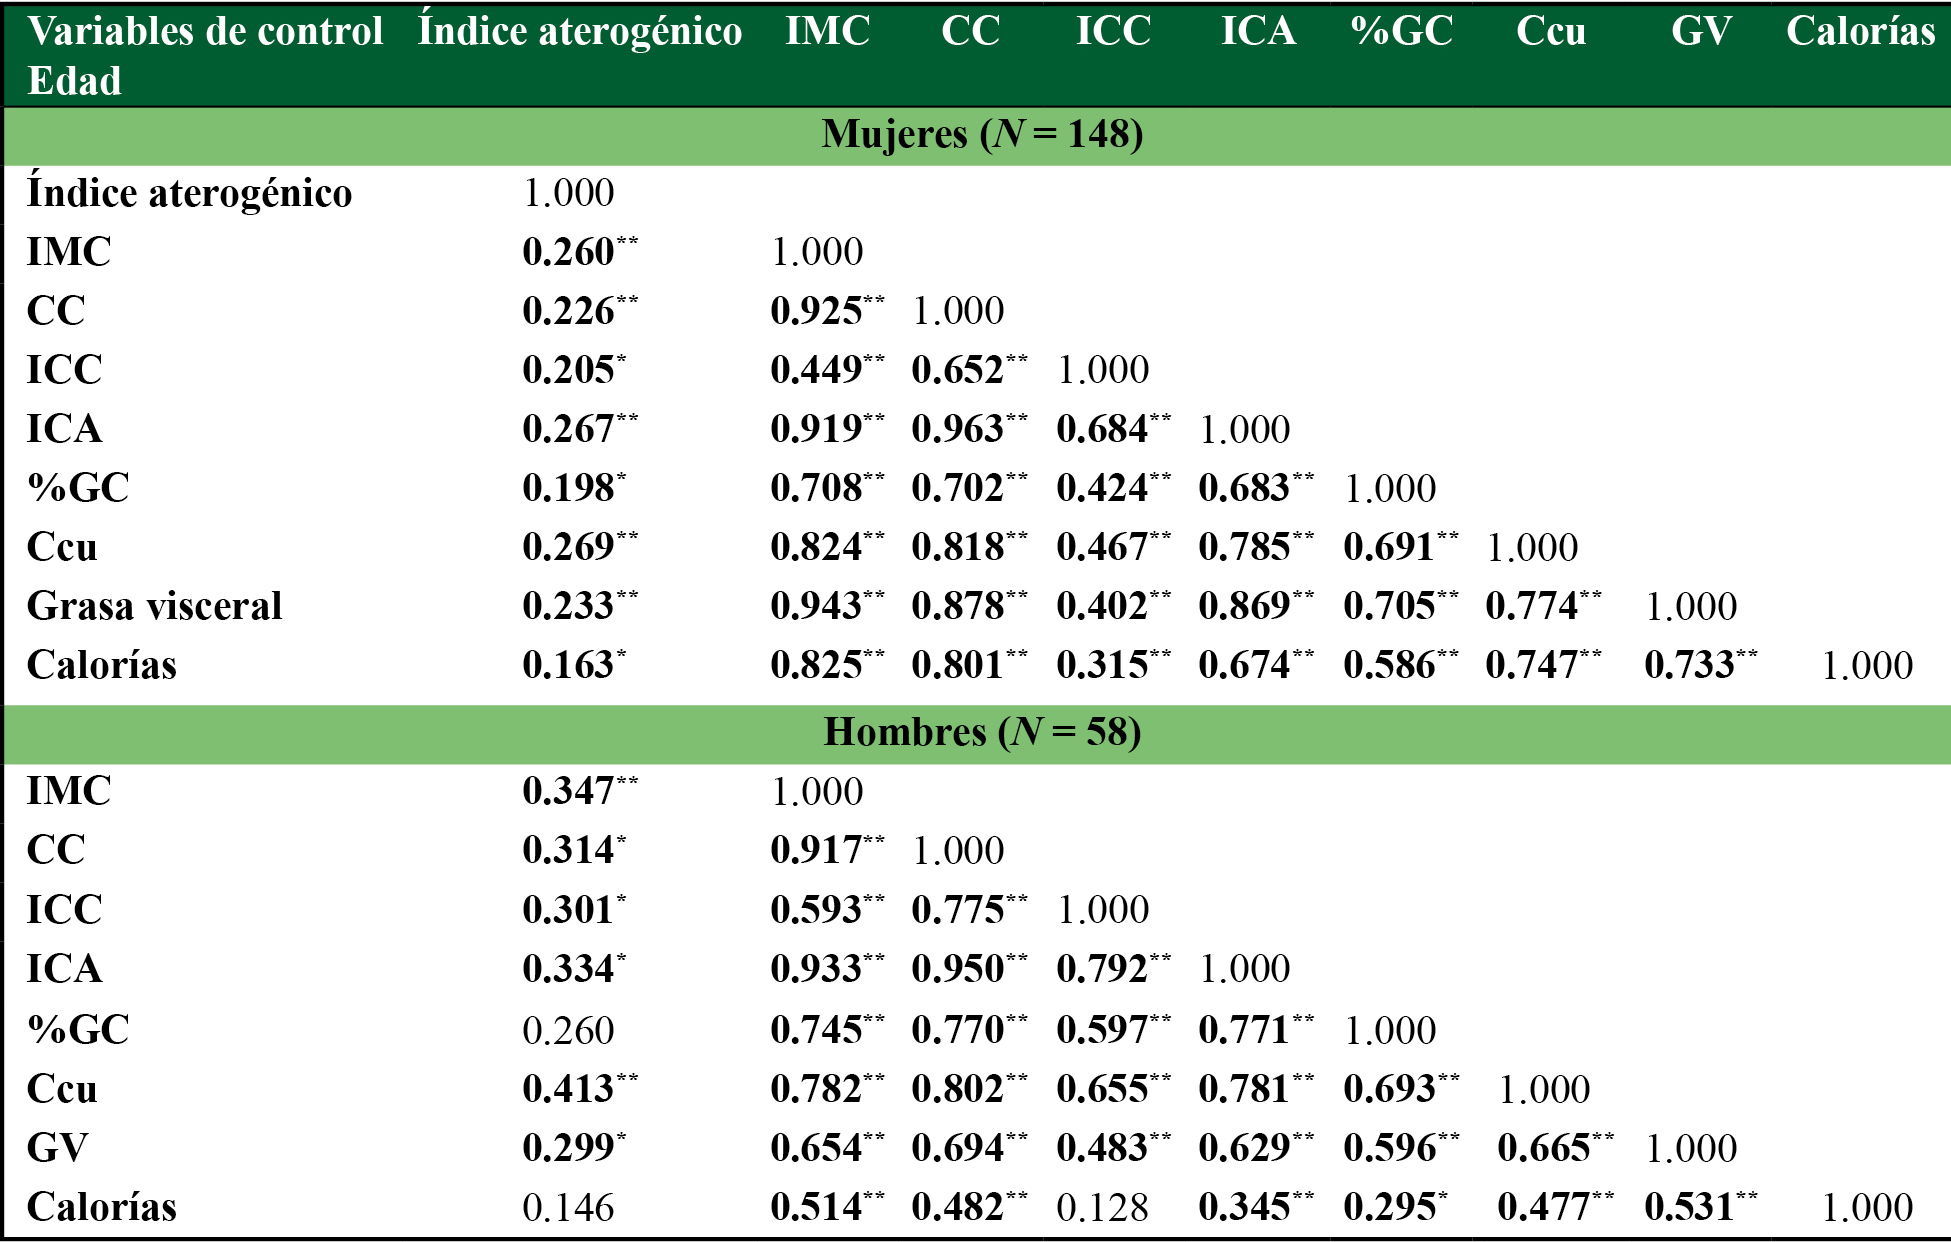Image resolution: width=1951 pixels, height=1242 pixels.
Task: Click the 'Ccu' column header
Action: click(x=1550, y=31)
